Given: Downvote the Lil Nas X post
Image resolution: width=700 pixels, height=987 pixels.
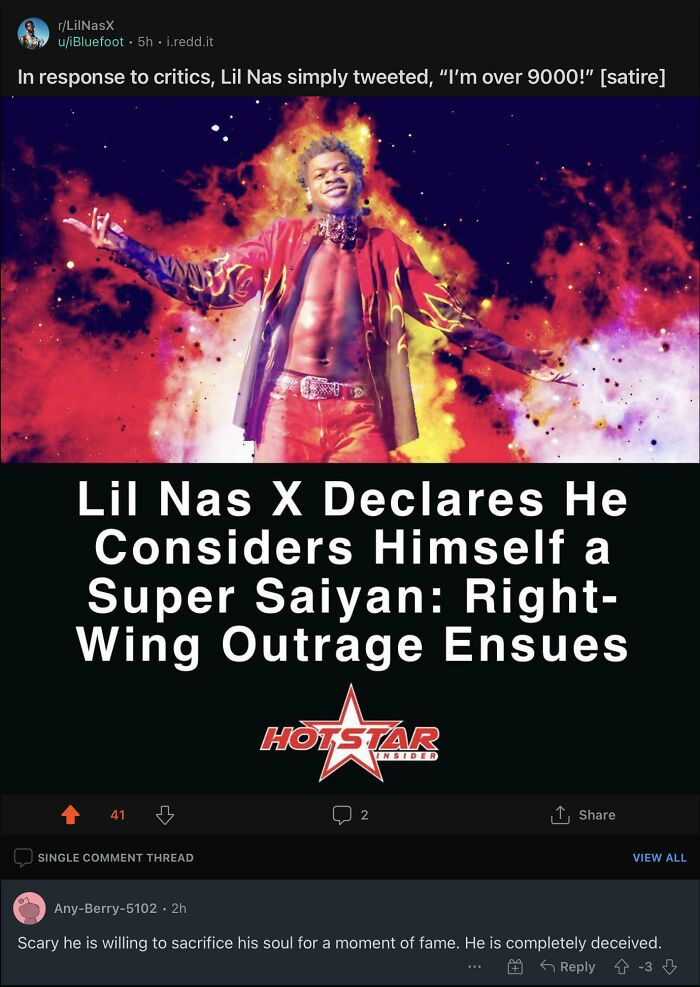Looking at the screenshot, I should 164,815.
